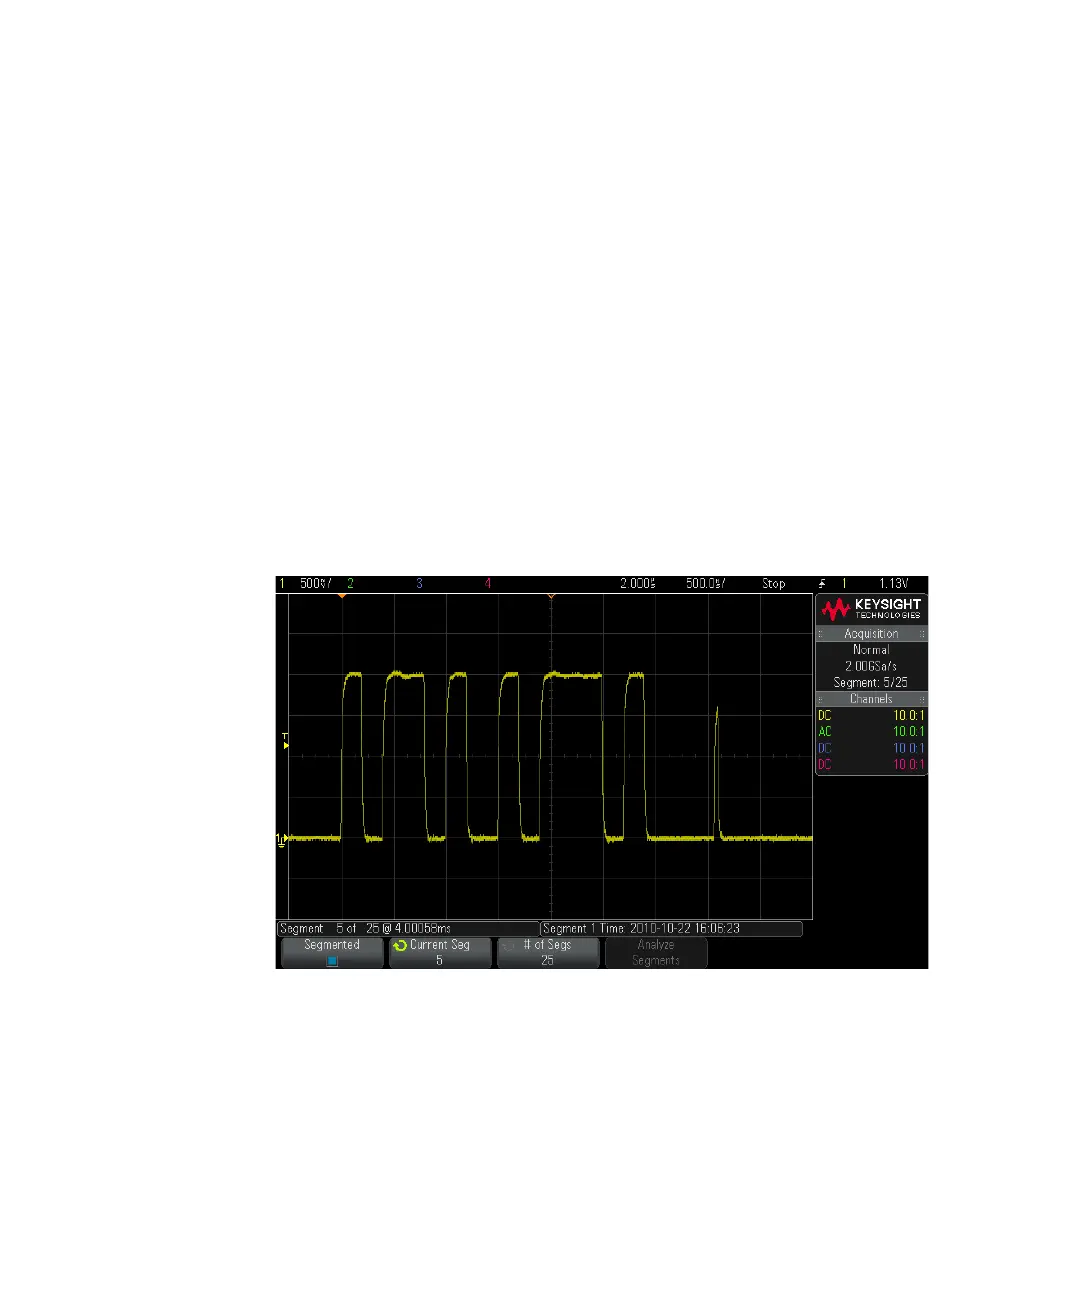Viewport: 1080px width, 1296px height.
Task: Click the hollow time reference marker at center
Action: coord(551,597)
